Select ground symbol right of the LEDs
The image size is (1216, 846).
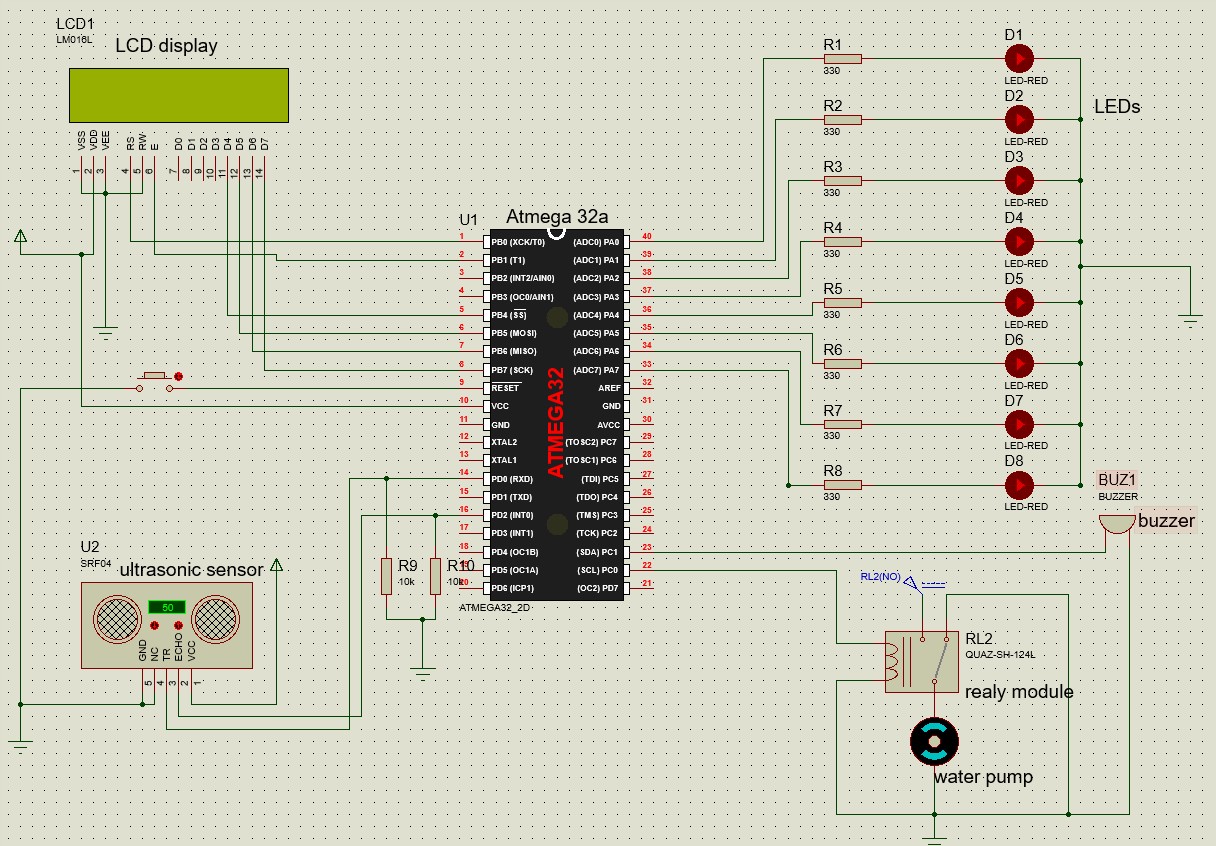point(1189,317)
